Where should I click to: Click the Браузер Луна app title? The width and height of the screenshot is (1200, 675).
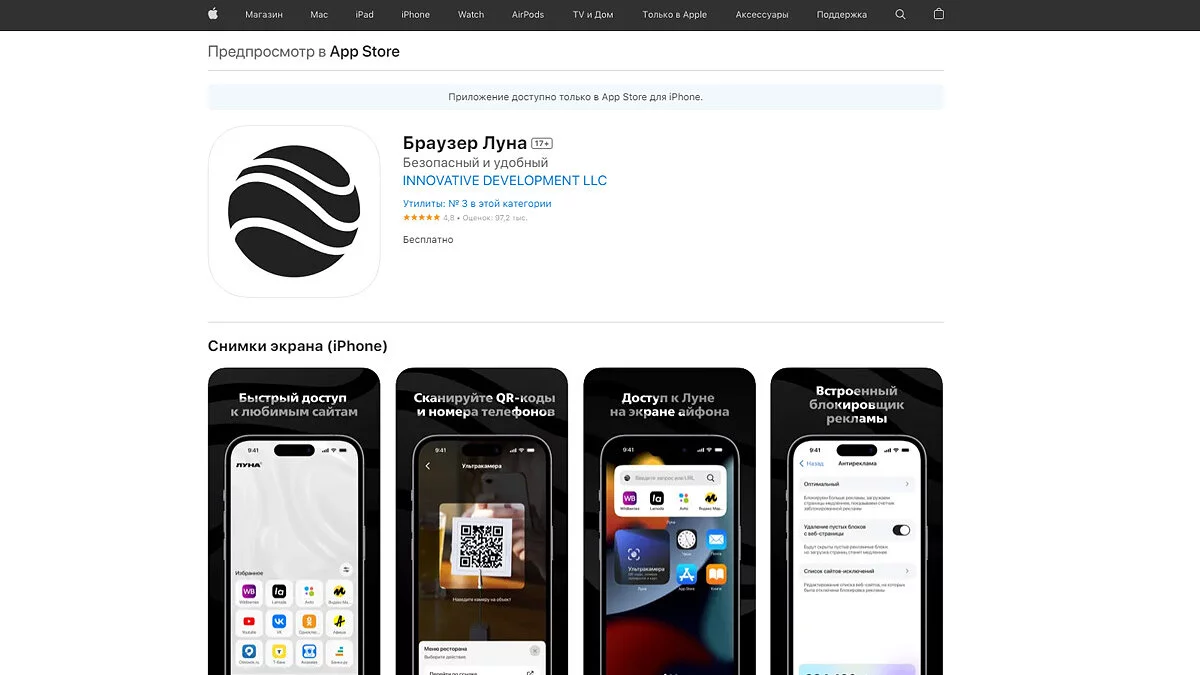pos(465,143)
